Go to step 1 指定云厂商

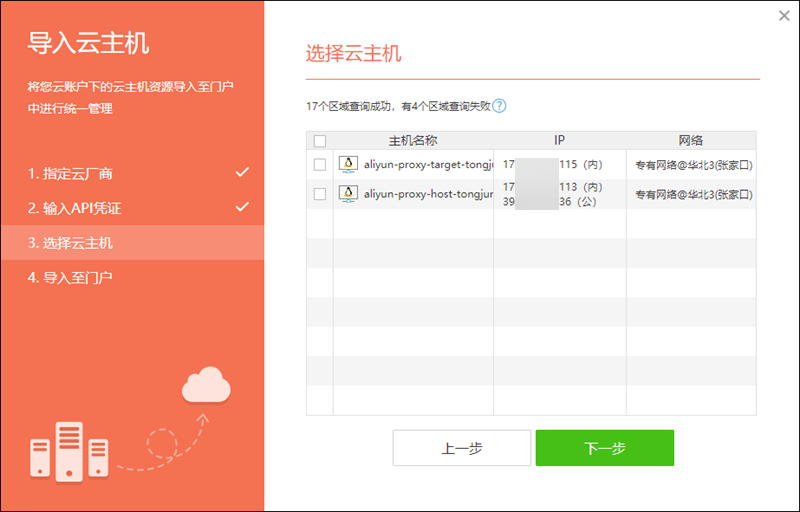pyautogui.click(x=70, y=174)
